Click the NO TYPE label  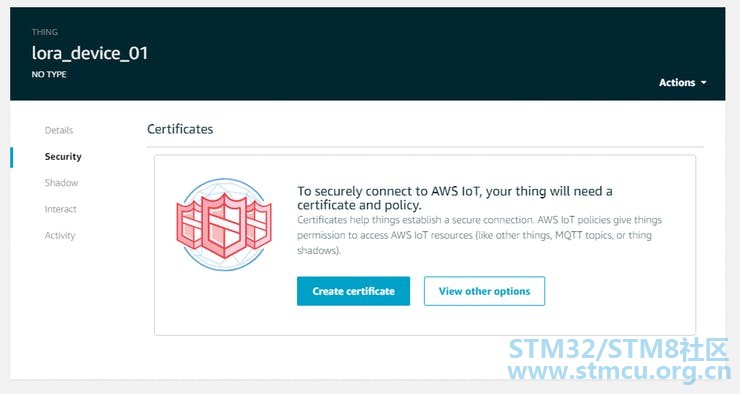49,75
